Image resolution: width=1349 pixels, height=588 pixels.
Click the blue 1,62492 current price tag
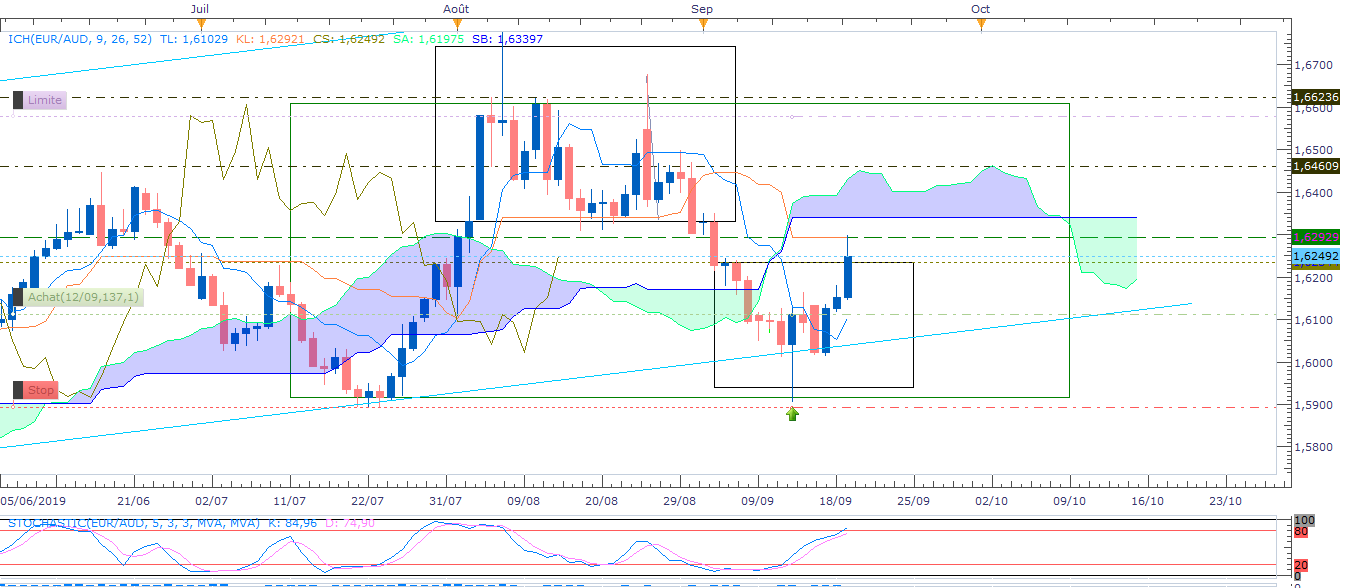[1316, 257]
